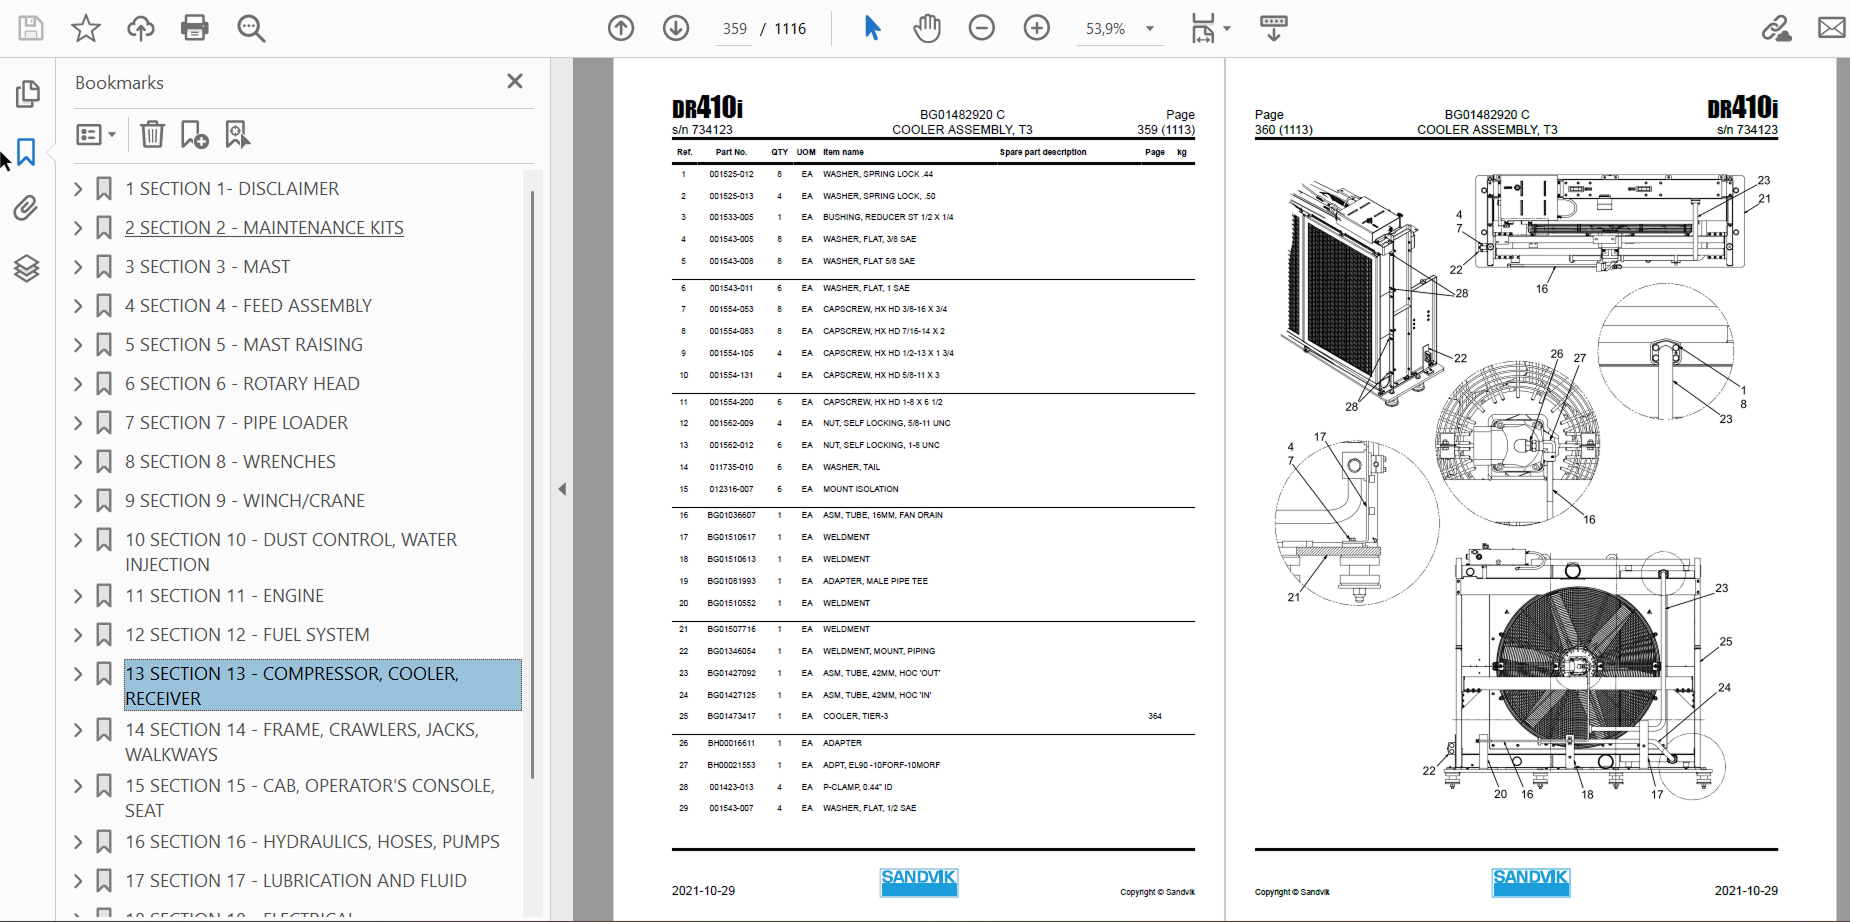Select Section 13 Compressor, Cooler, Receiver bookmark
1850x922 pixels.
click(323, 685)
